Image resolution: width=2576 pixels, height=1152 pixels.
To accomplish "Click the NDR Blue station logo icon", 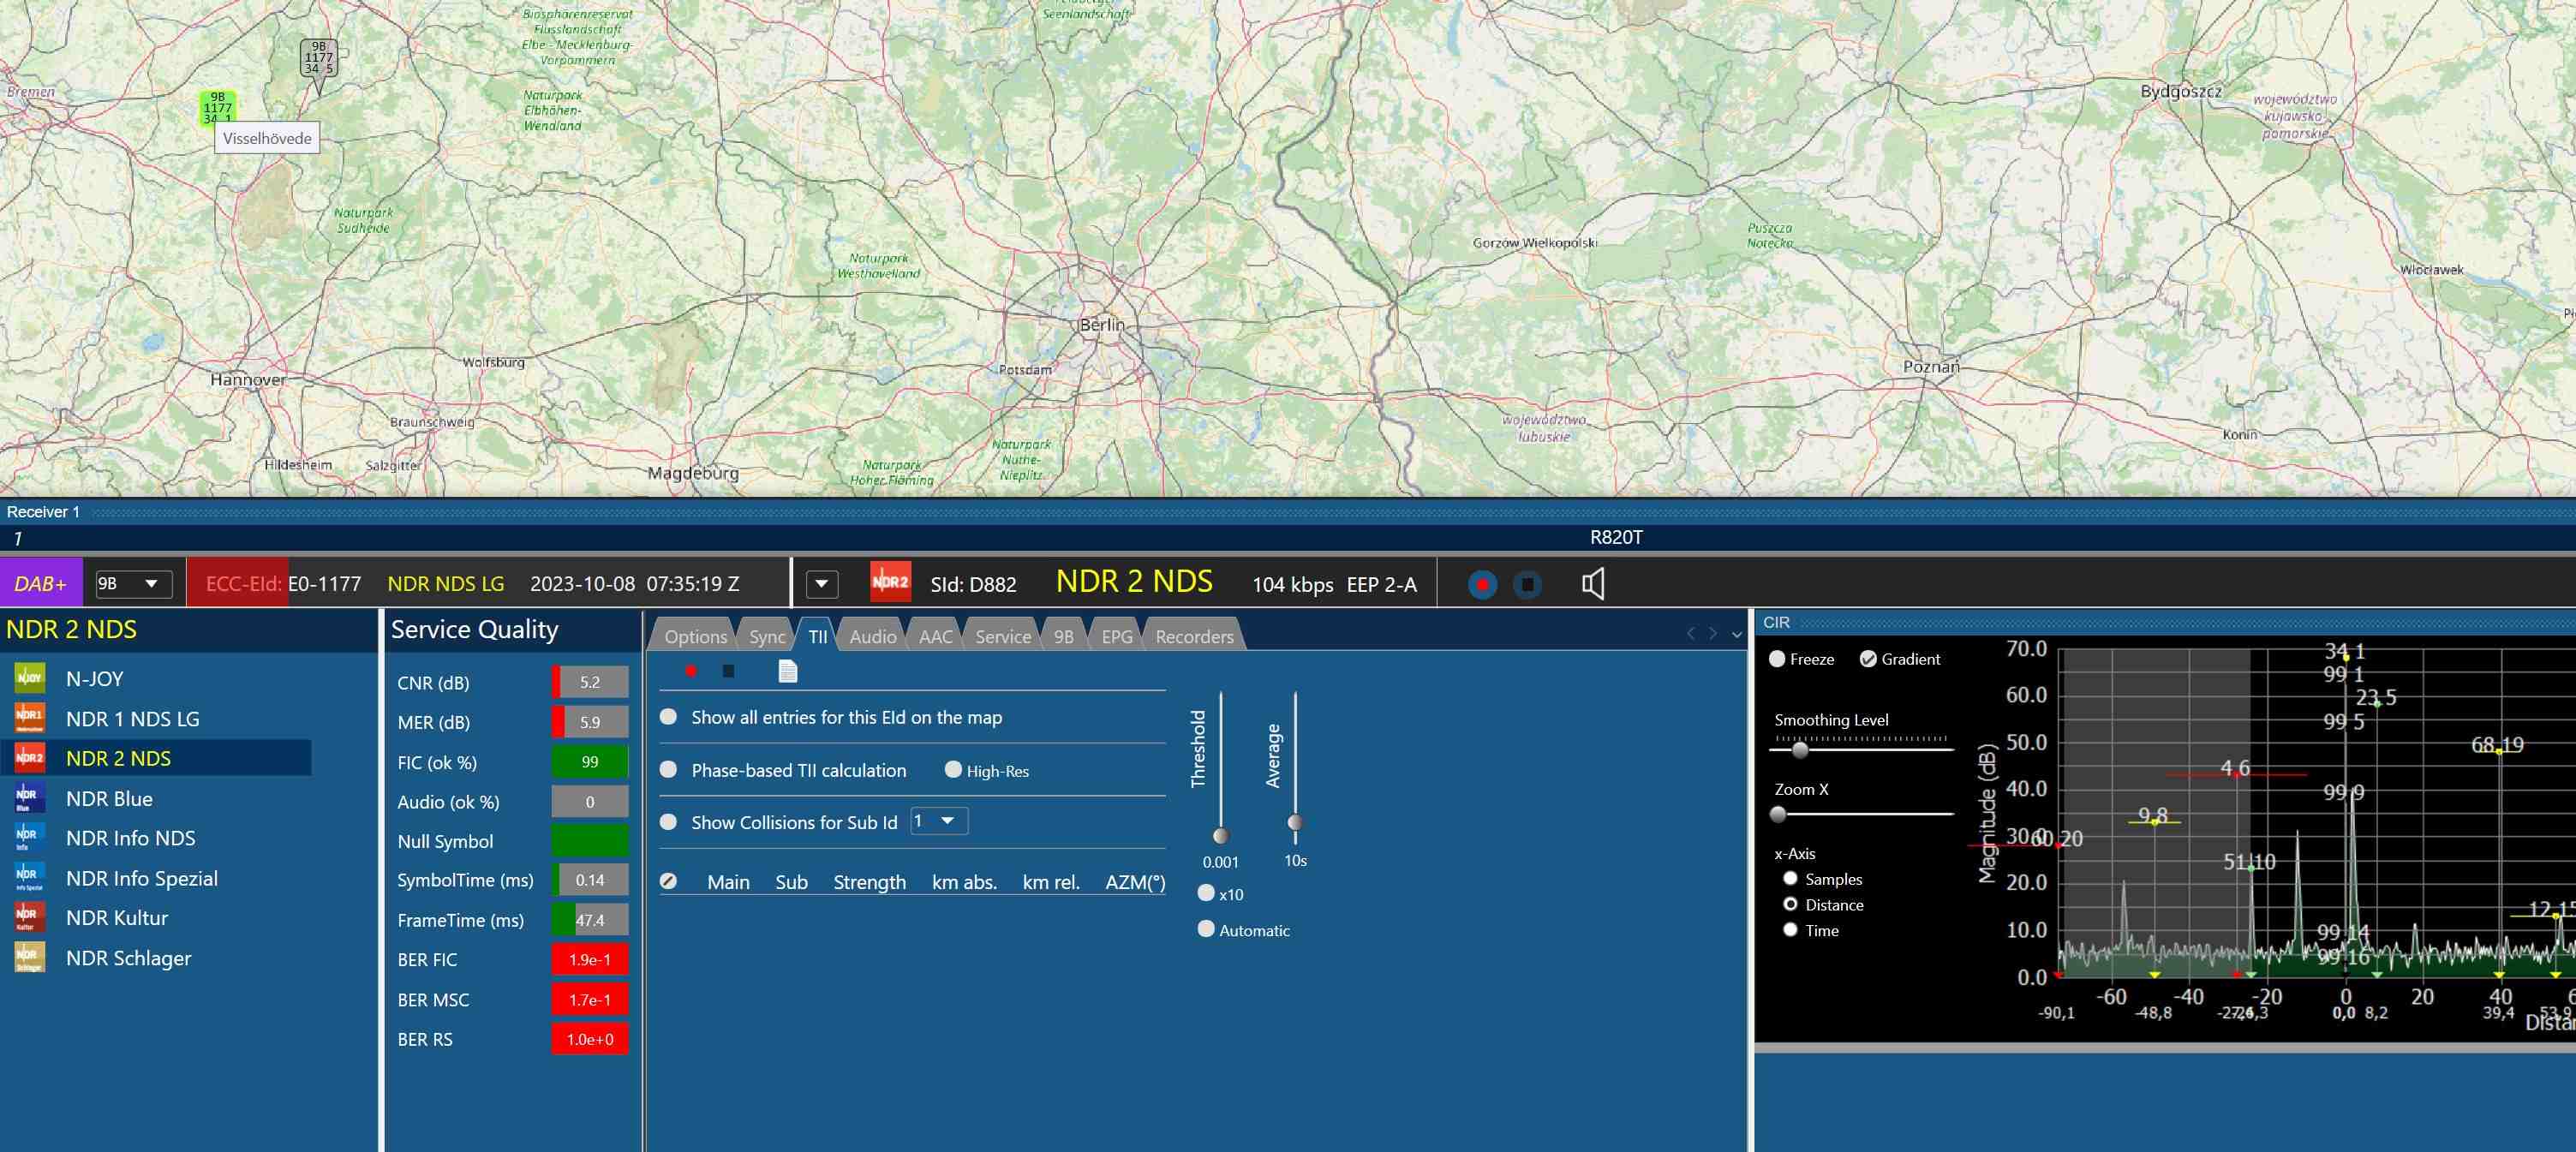I will [29, 798].
